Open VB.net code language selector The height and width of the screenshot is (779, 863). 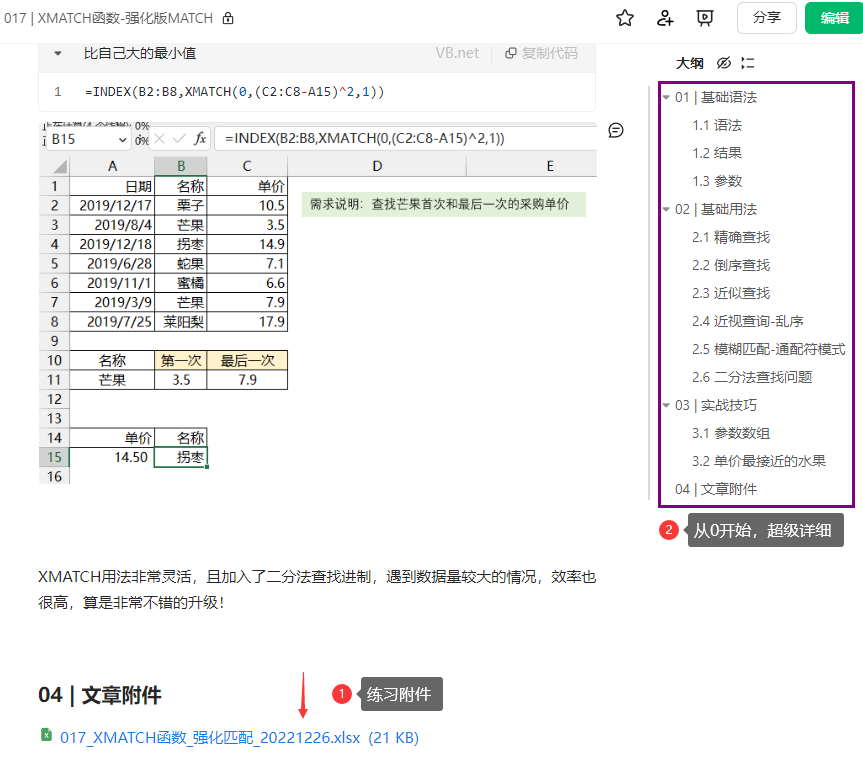click(x=457, y=54)
